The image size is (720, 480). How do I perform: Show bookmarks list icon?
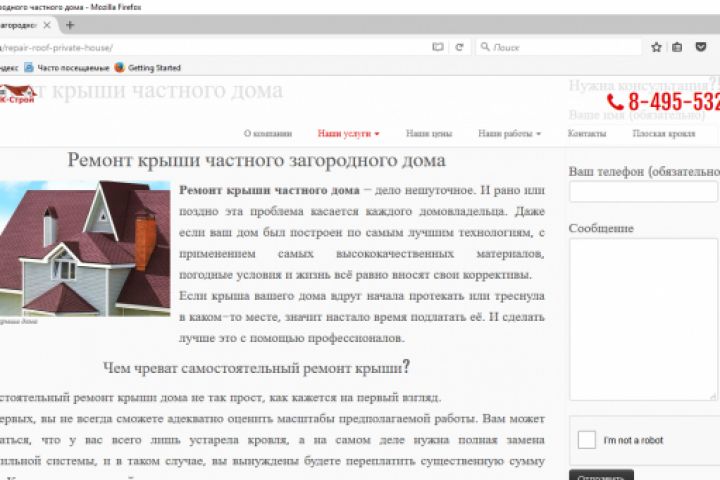coord(677,47)
